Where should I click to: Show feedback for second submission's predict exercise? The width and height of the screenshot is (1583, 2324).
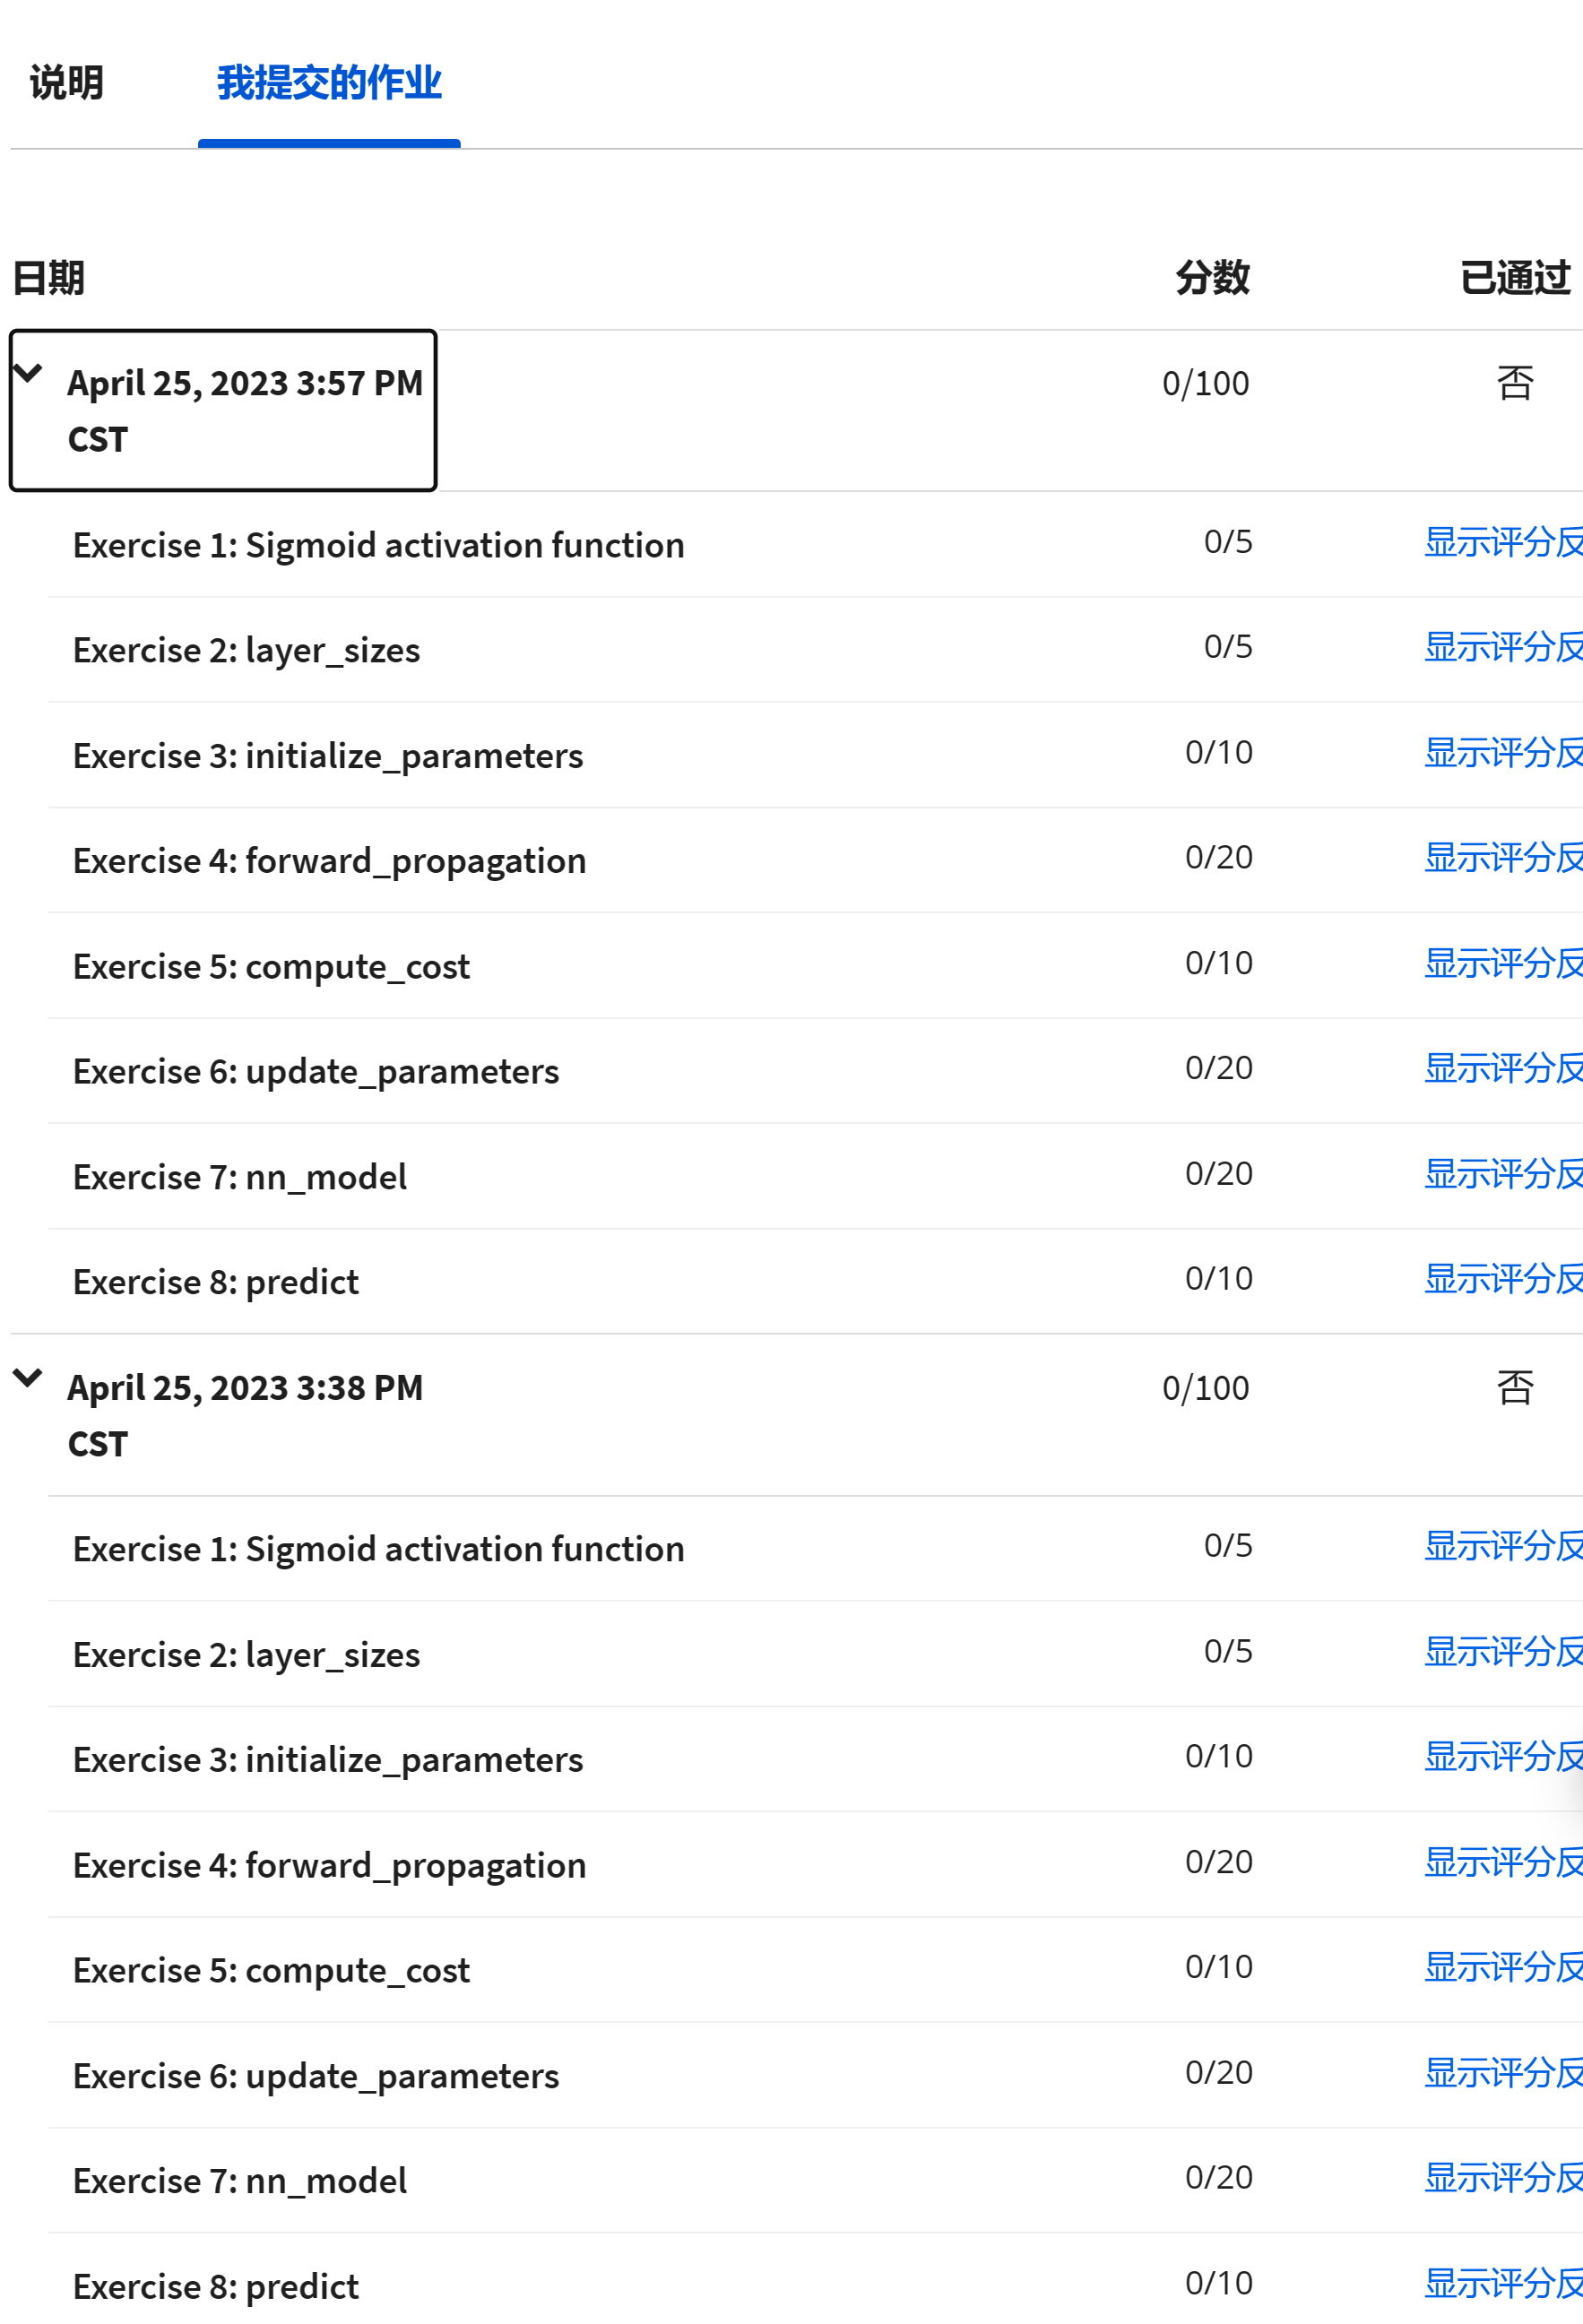[1502, 2284]
